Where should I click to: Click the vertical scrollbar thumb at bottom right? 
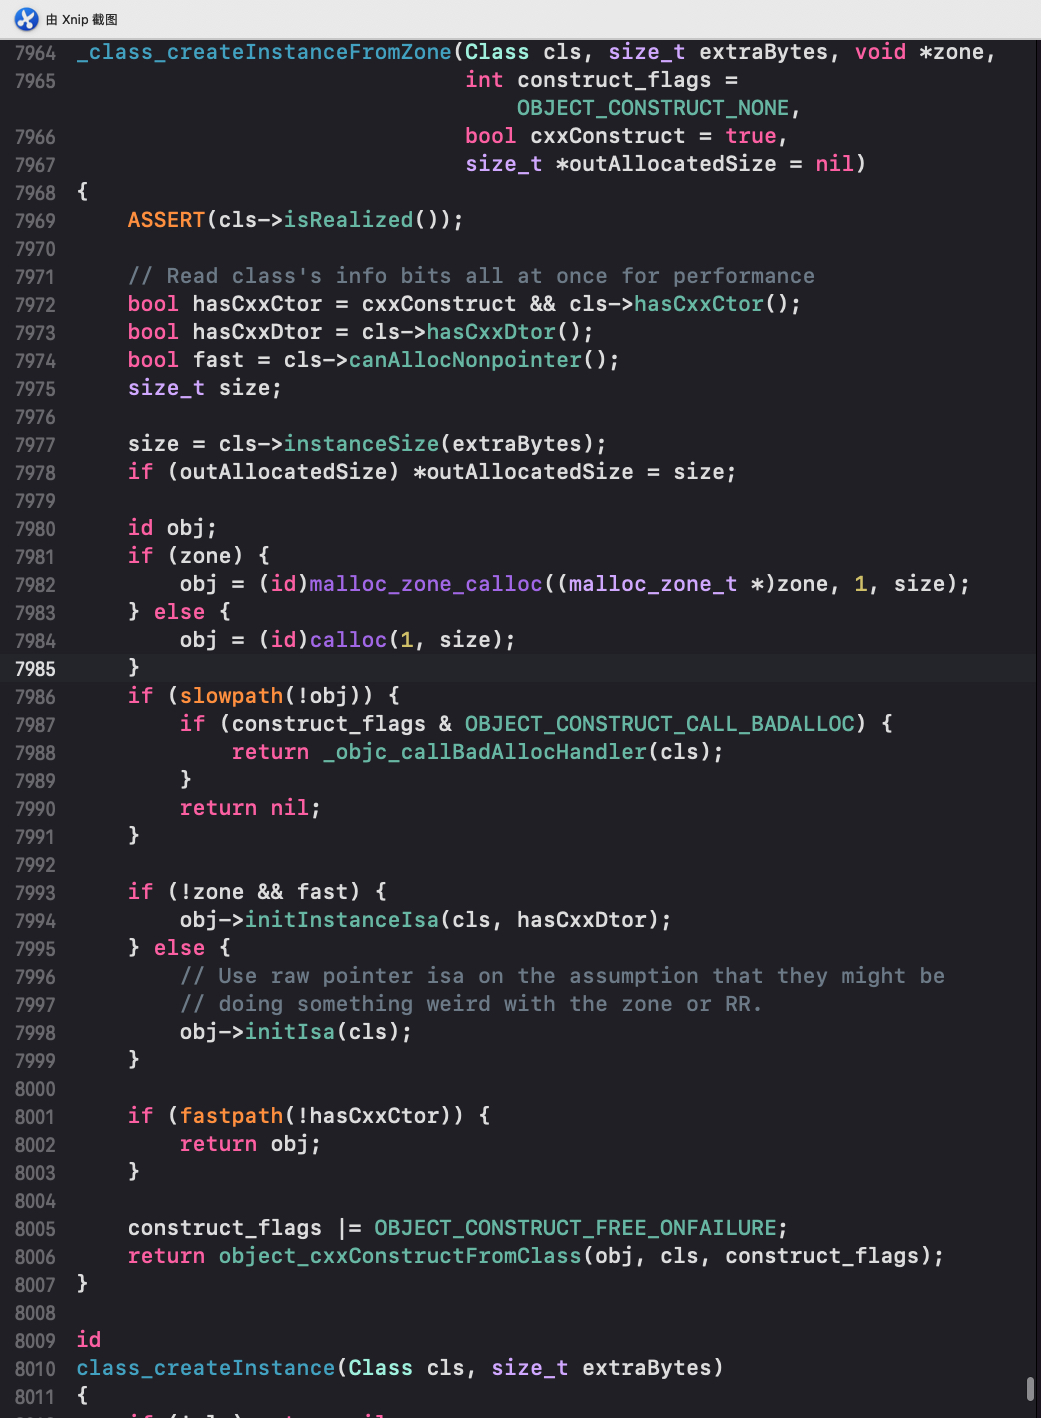pyautogui.click(x=1030, y=1389)
